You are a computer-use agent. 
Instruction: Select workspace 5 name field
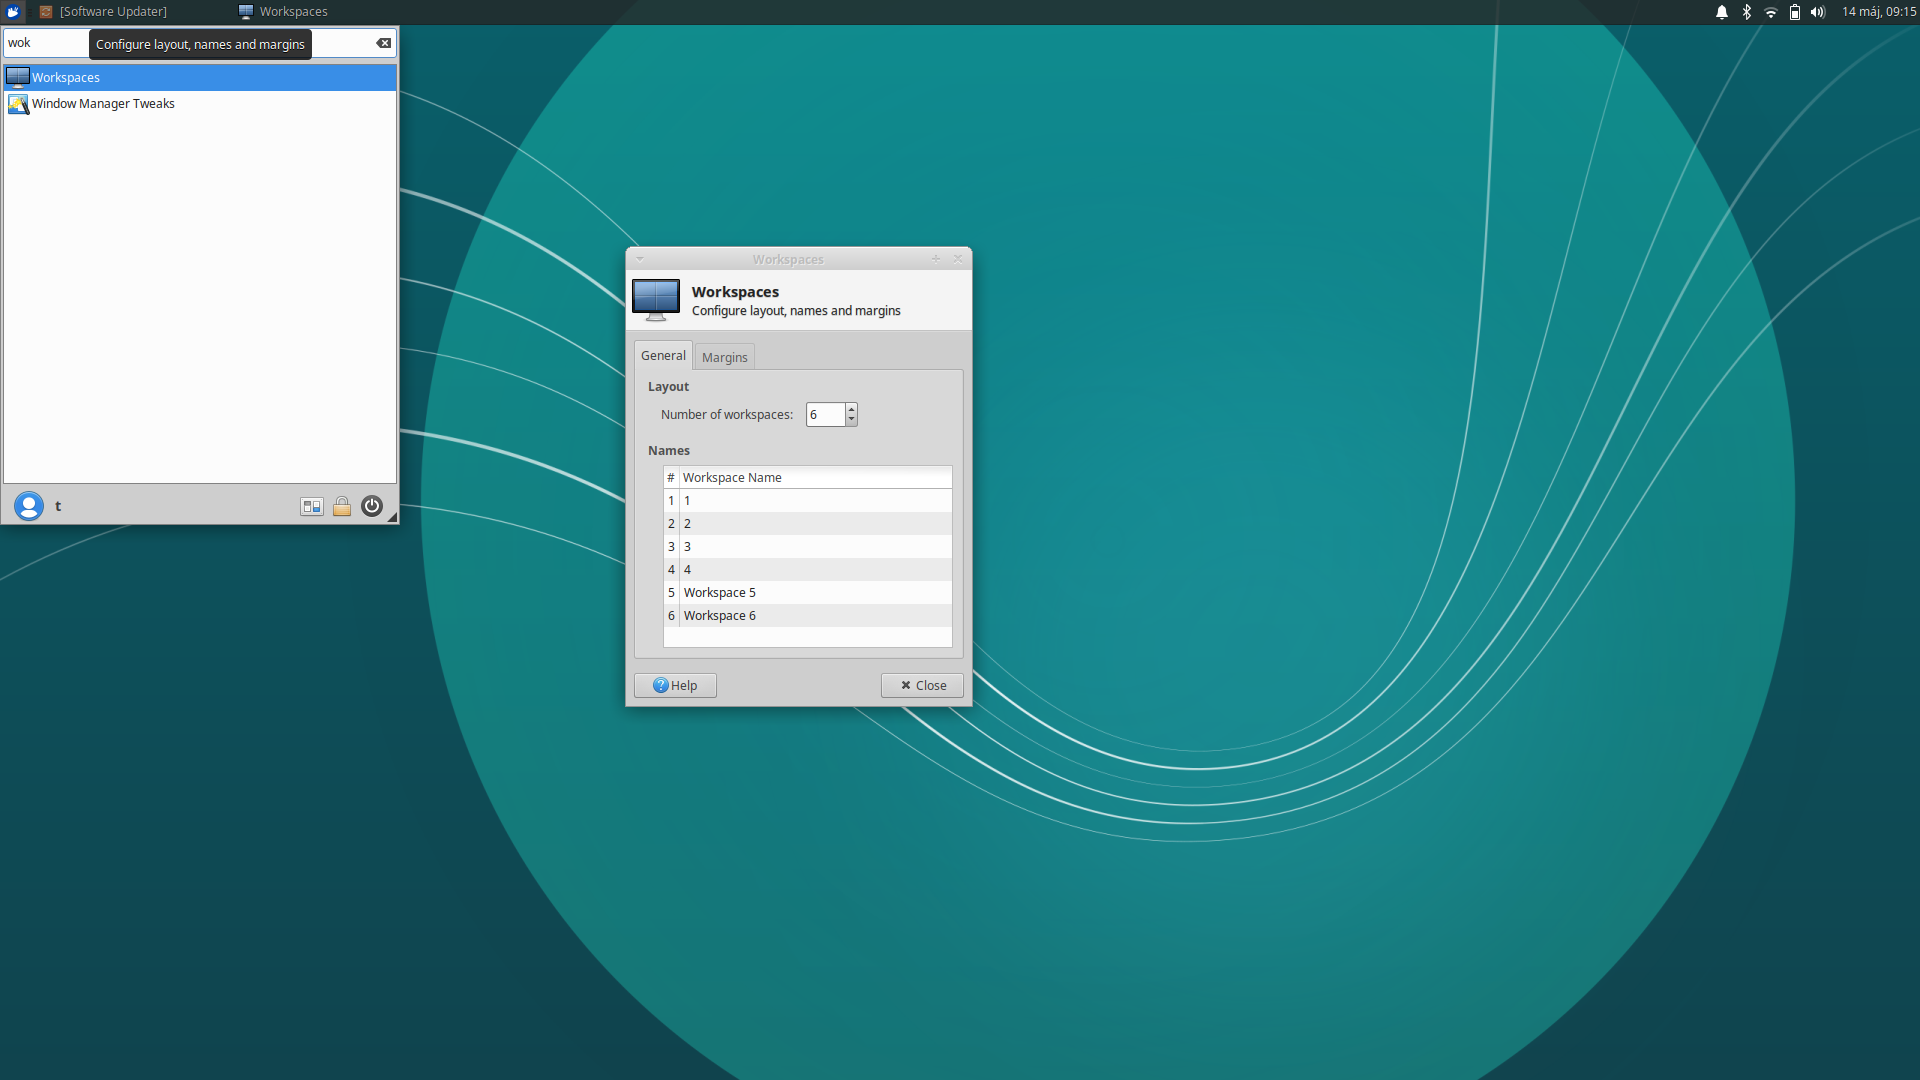coord(814,592)
